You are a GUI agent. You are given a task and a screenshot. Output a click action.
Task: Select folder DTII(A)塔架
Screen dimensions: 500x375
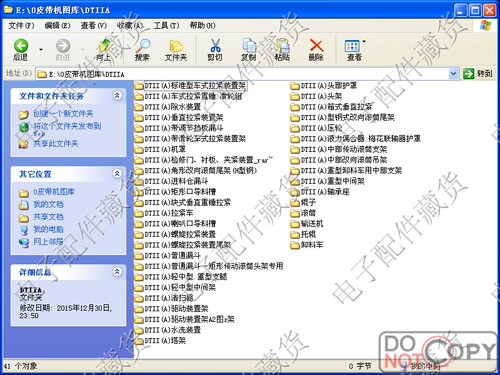point(160,341)
